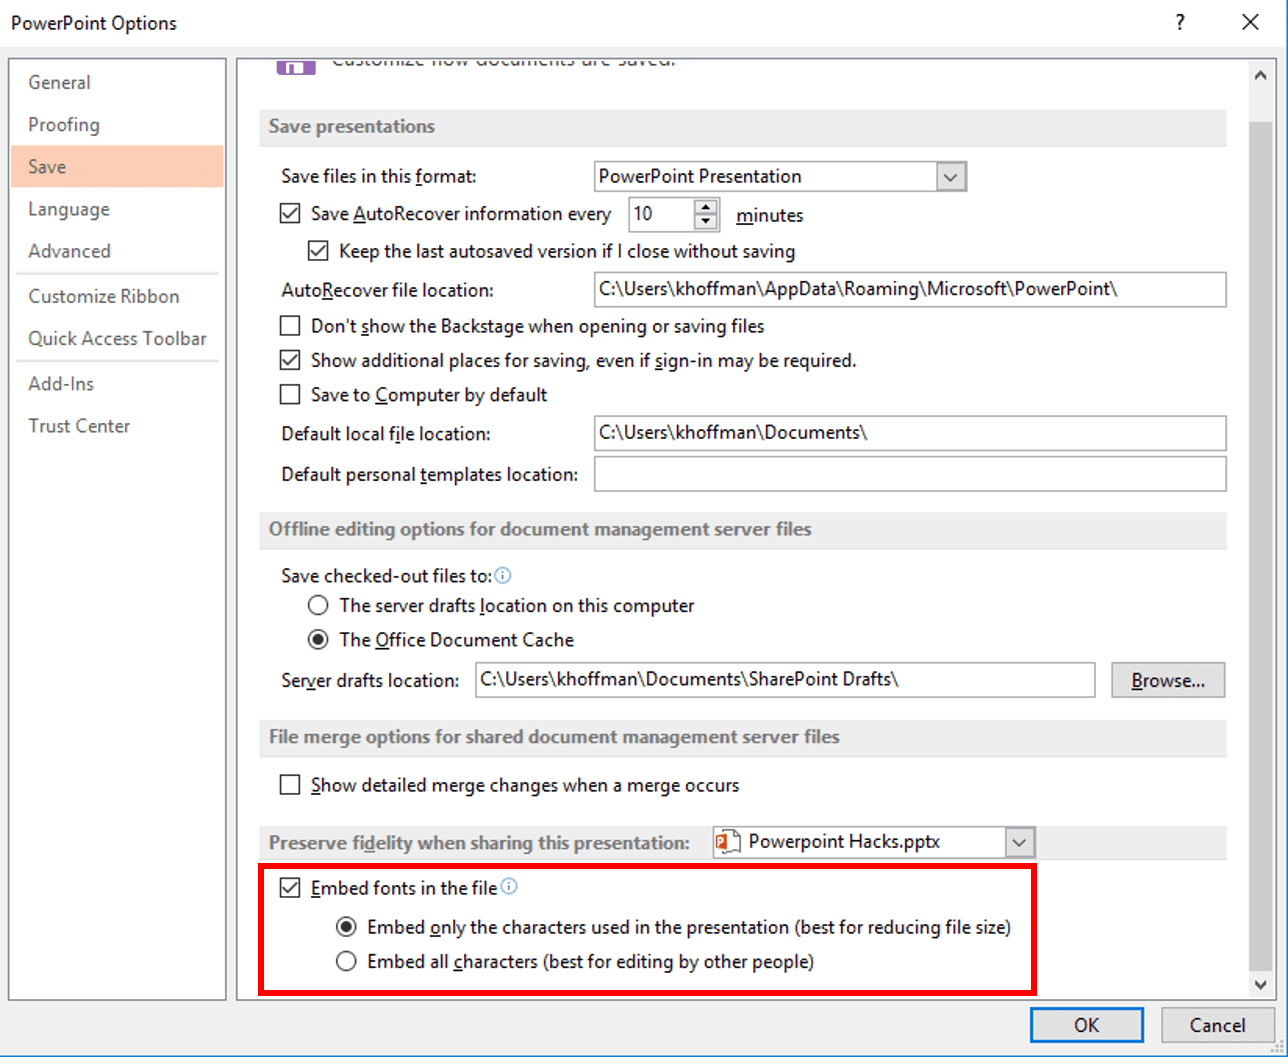This screenshot has width=1288, height=1057.
Task: Switch to the Advanced options page
Action: point(69,251)
